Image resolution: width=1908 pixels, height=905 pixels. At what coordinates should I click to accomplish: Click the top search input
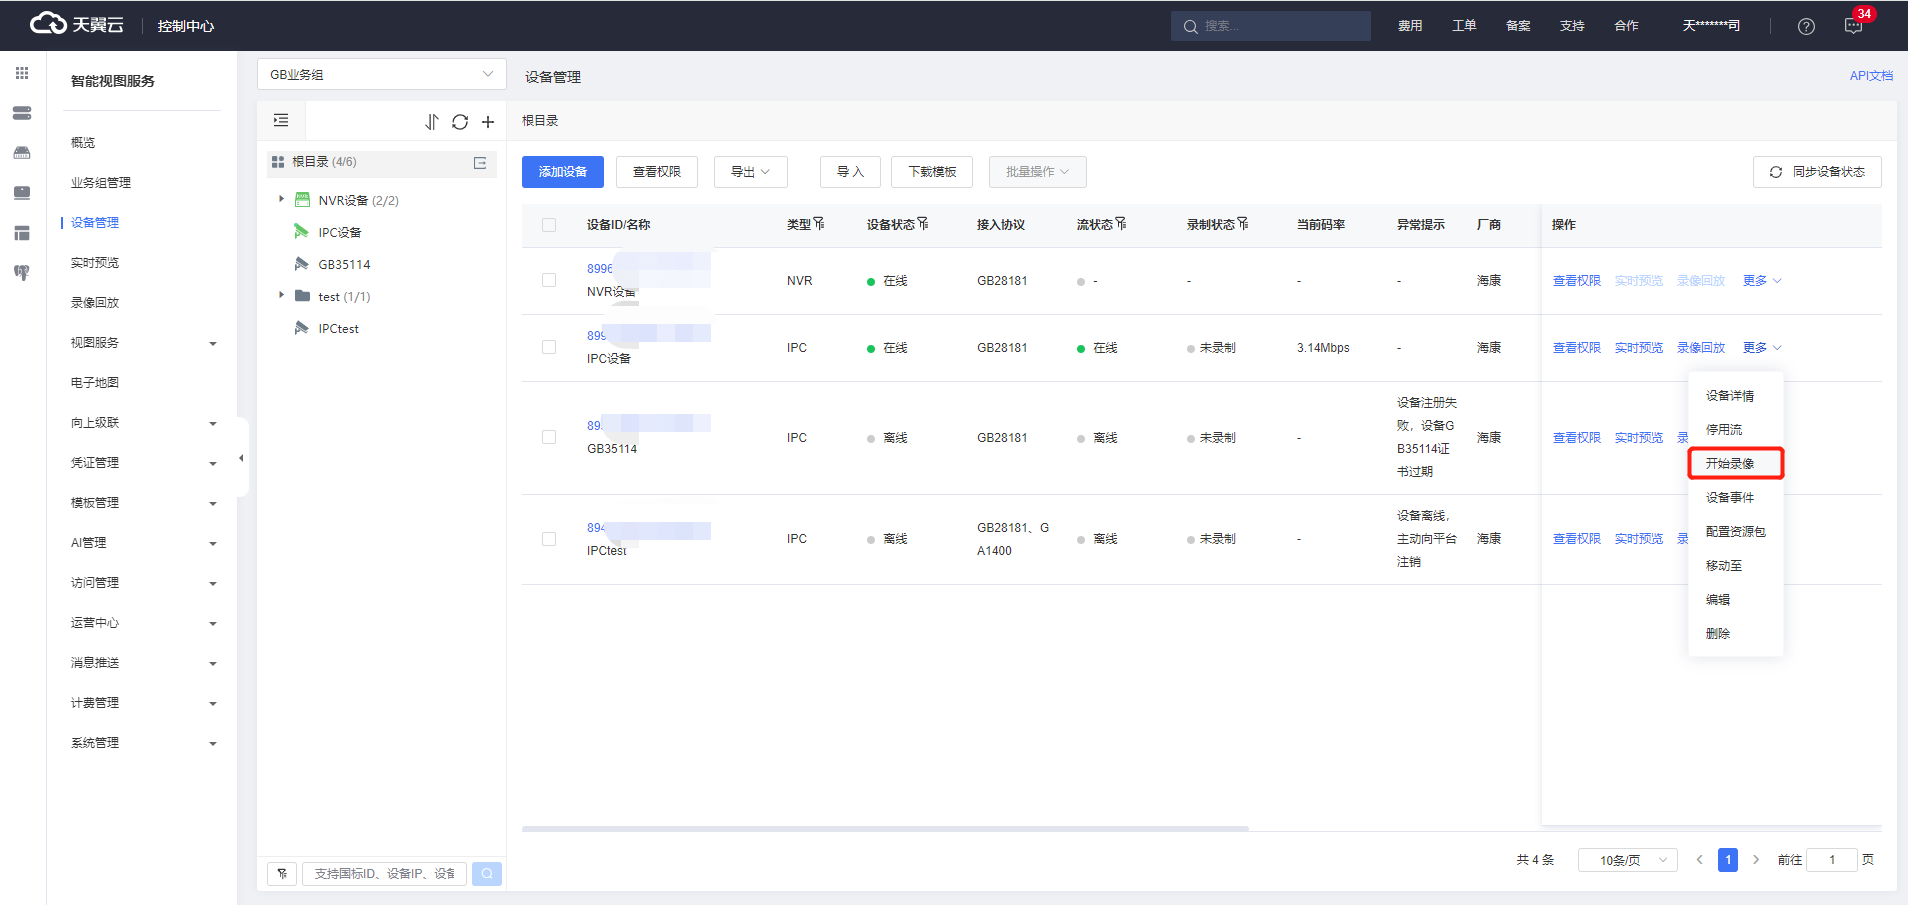coord(1271,27)
